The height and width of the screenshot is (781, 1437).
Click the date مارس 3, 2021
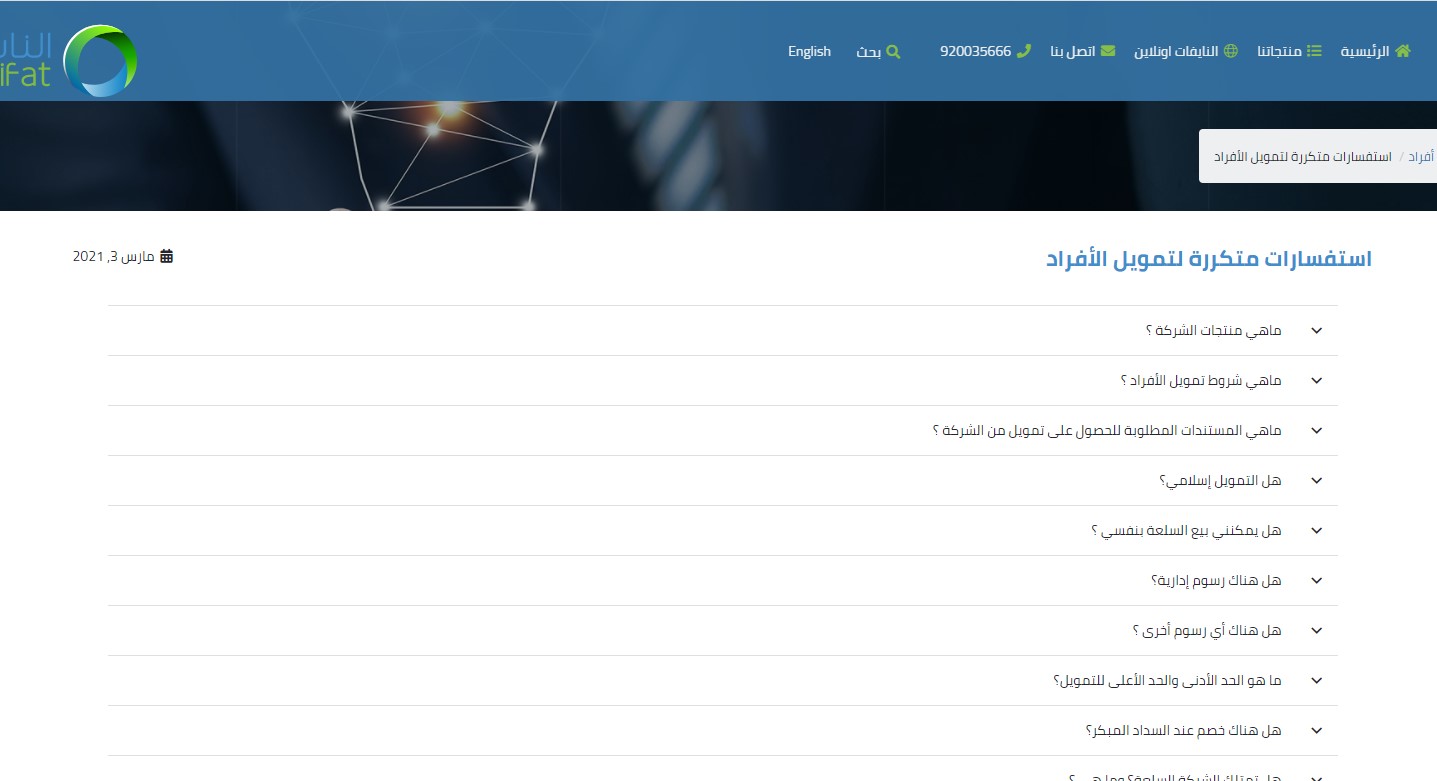click(114, 256)
